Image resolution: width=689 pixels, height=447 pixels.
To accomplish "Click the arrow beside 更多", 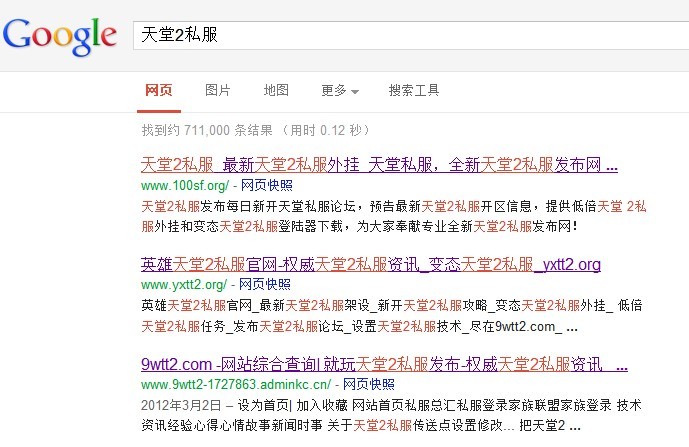I will pyautogui.click(x=355, y=92).
